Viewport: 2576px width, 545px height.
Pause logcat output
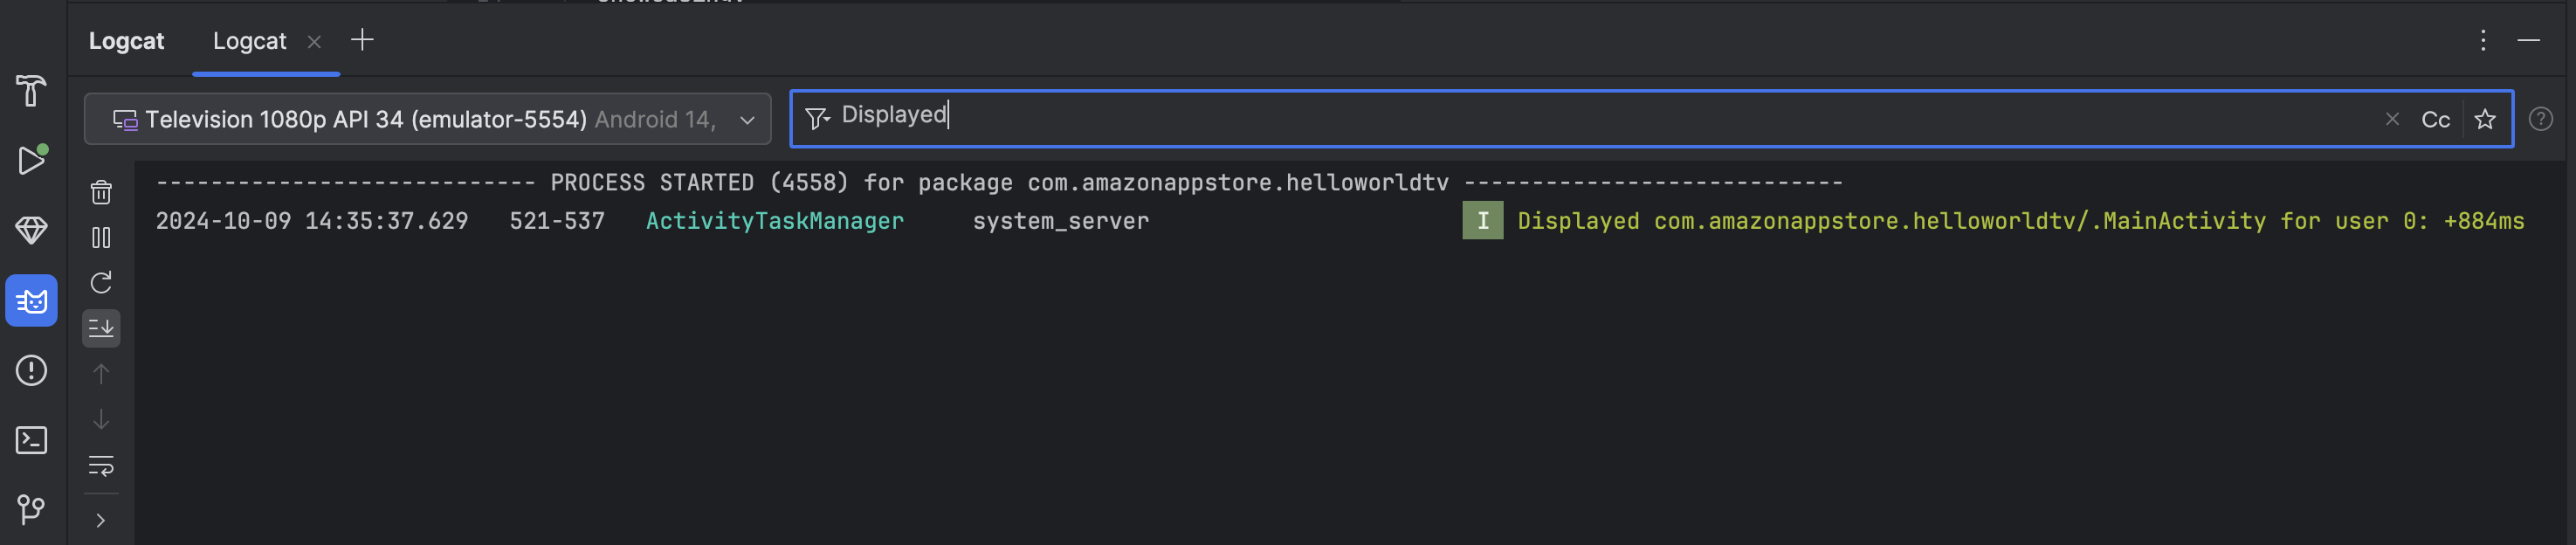tap(101, 238)
